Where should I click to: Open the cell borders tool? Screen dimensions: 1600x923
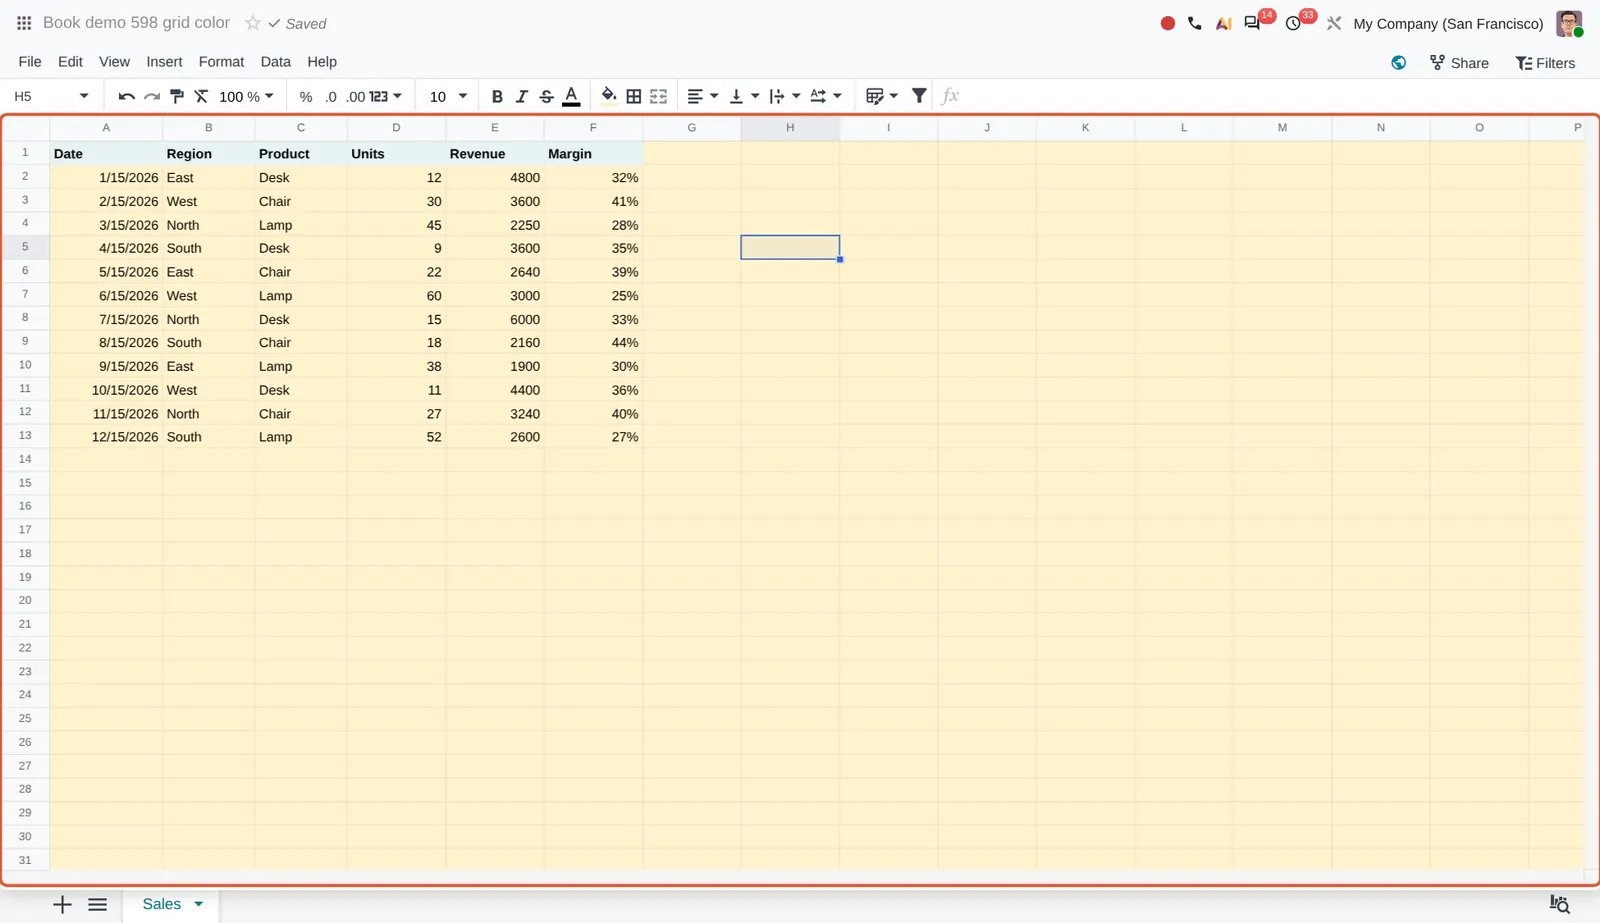634,96
